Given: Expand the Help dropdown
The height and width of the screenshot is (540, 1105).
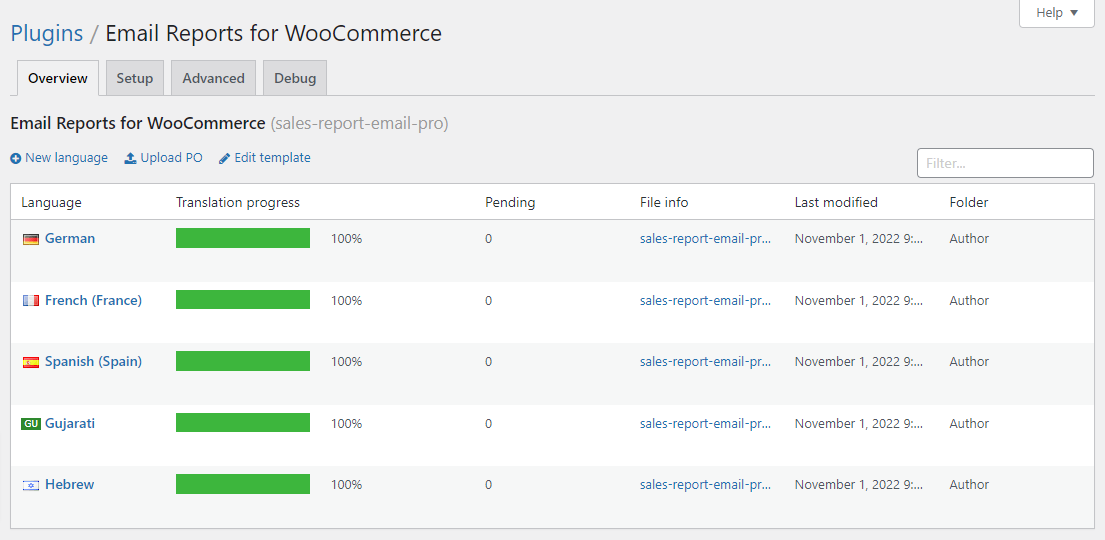Looking at the screenshot, I should pyautogui.click(x=1056, y=13).
